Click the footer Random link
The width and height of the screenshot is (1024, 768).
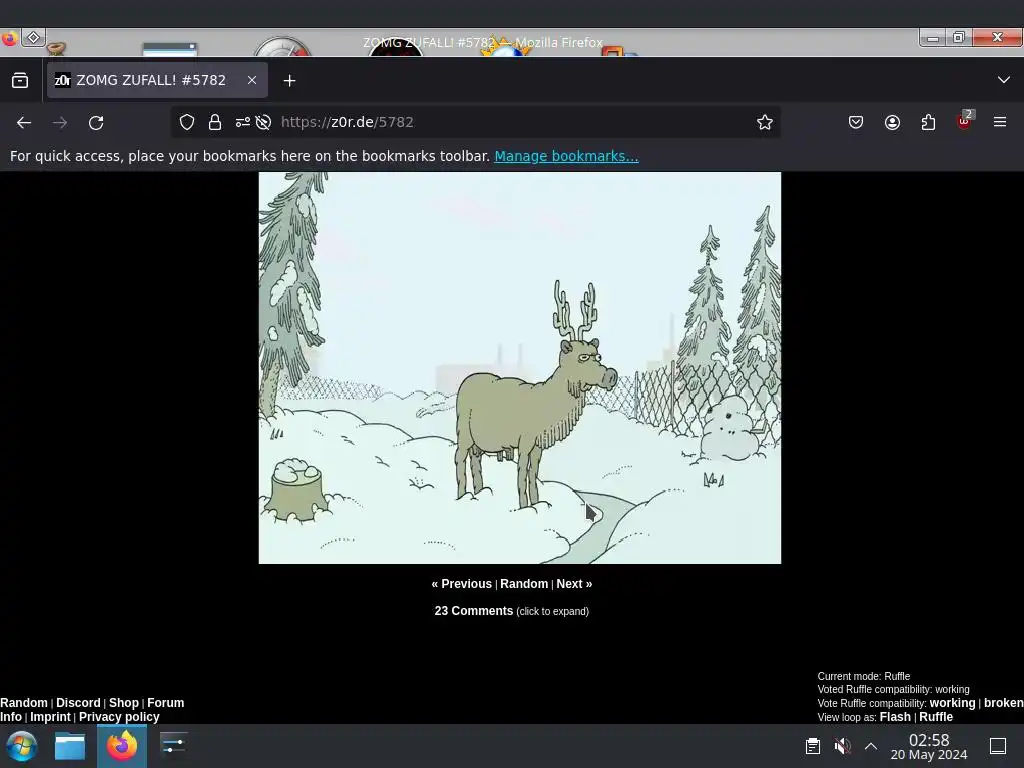click(24, 703)
